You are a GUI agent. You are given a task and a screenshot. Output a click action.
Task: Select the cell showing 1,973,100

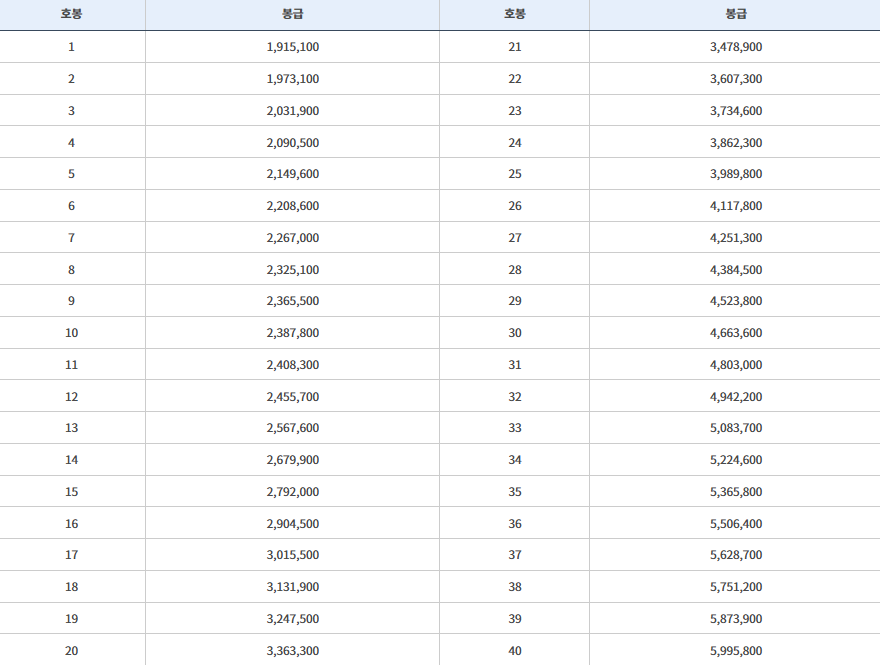pyautogui.click(x=292, y=79)
